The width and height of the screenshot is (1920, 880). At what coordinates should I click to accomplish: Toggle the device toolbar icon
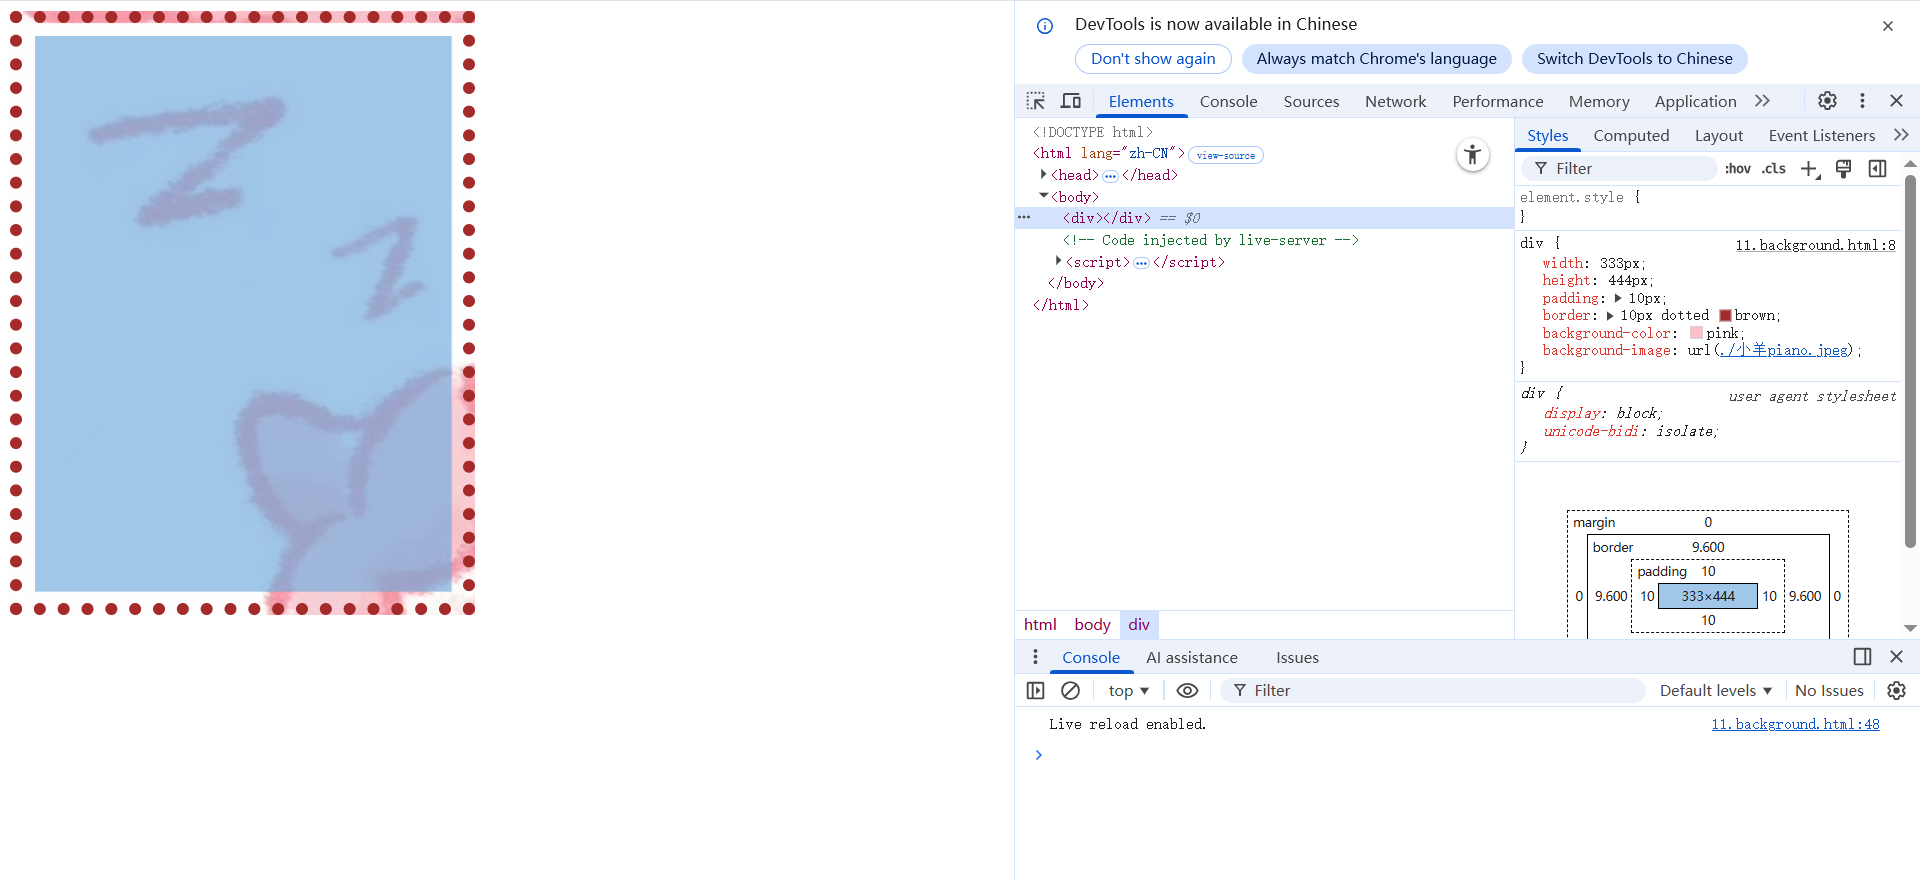1071,101
